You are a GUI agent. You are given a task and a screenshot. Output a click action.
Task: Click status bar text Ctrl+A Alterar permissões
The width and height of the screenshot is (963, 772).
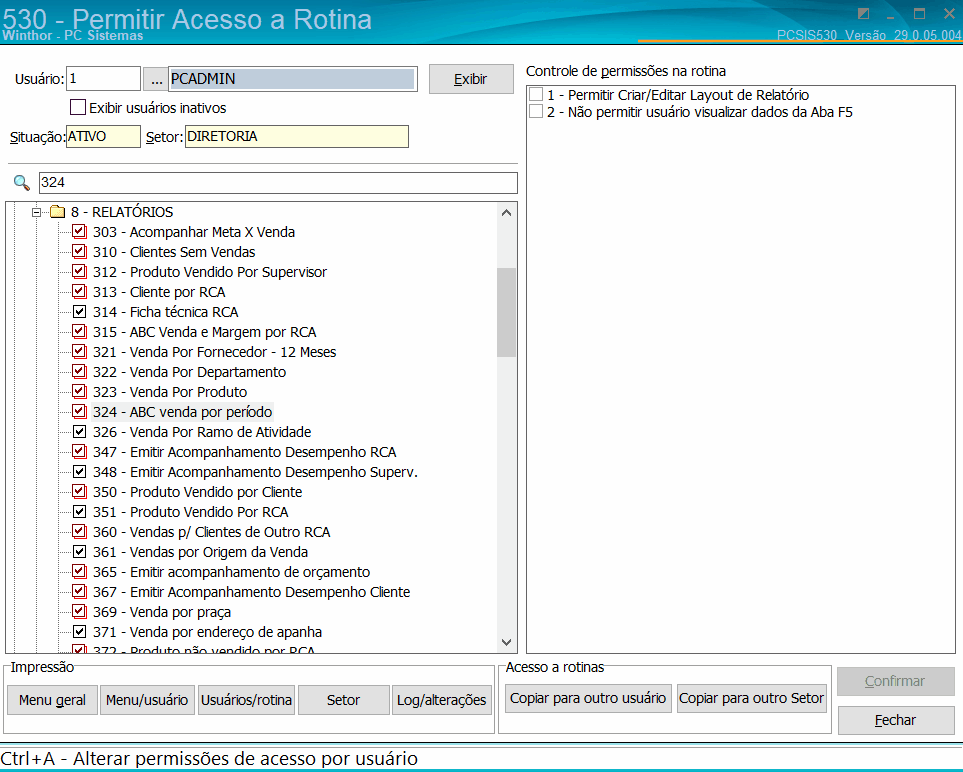209,758
